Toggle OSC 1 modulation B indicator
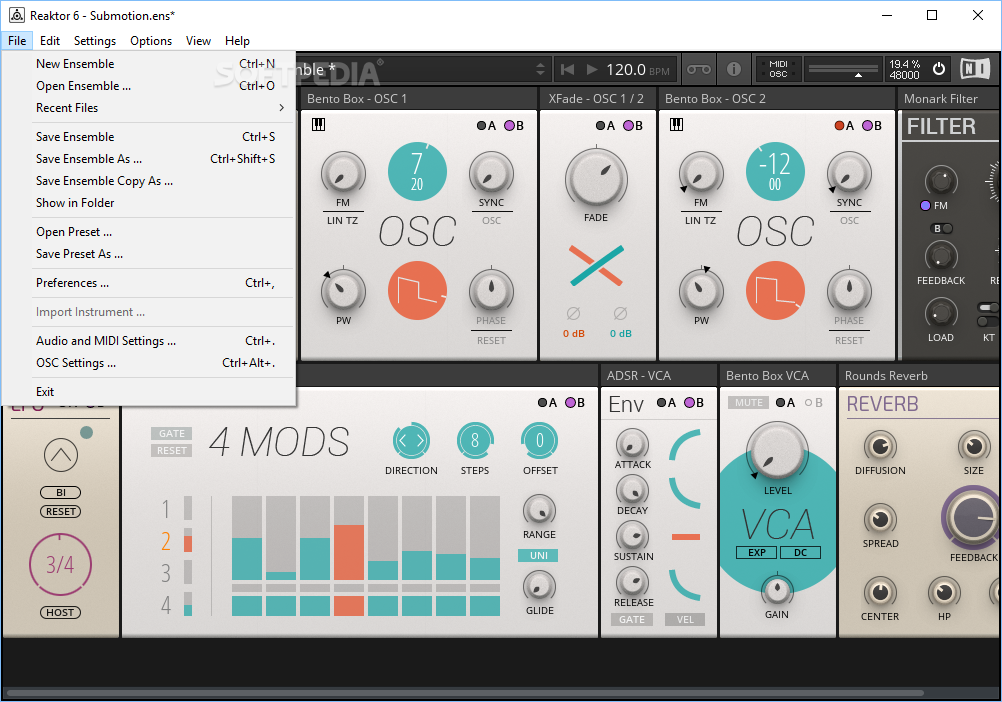The width and height of the screenshot is (1002, 702). coord(514,126)
